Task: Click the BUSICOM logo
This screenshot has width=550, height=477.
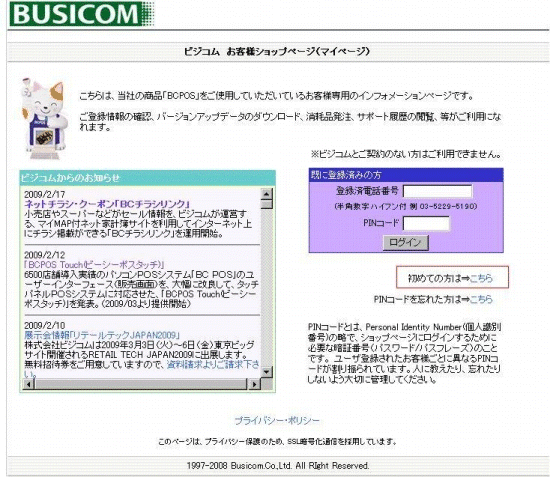Action: coord(81,14)
